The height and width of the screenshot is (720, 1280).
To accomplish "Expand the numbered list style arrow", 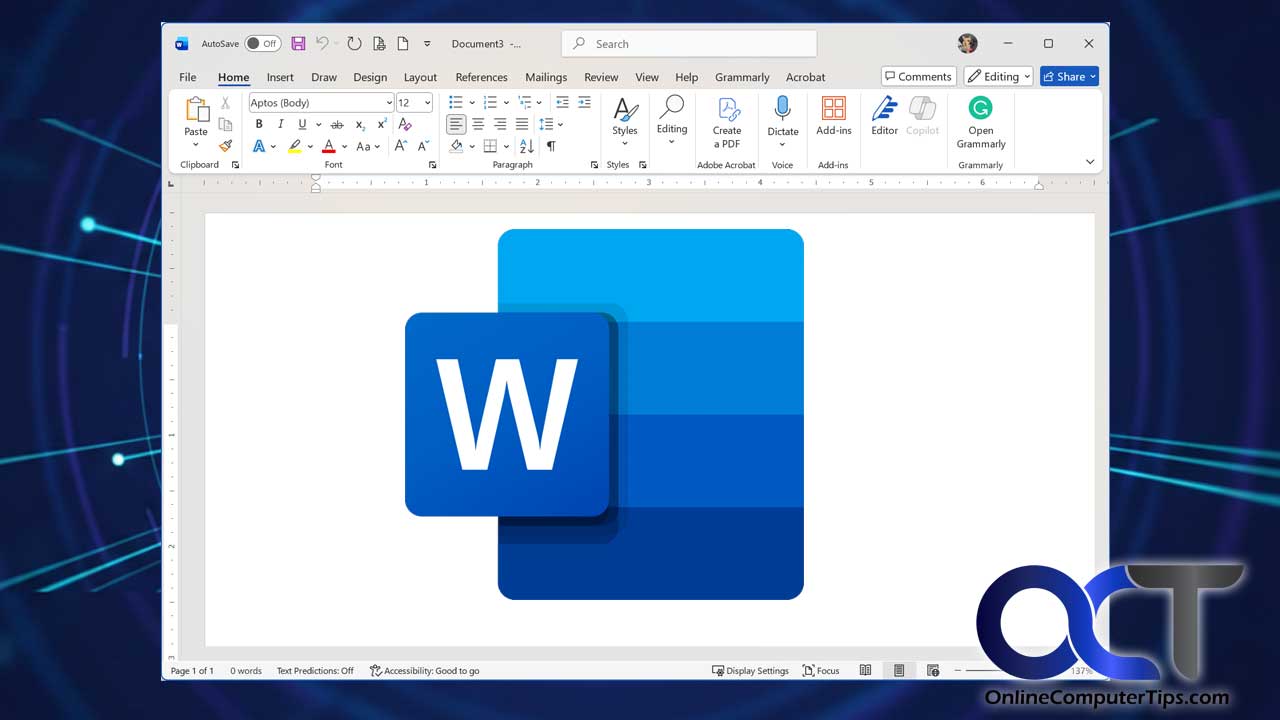I will 506,102.
